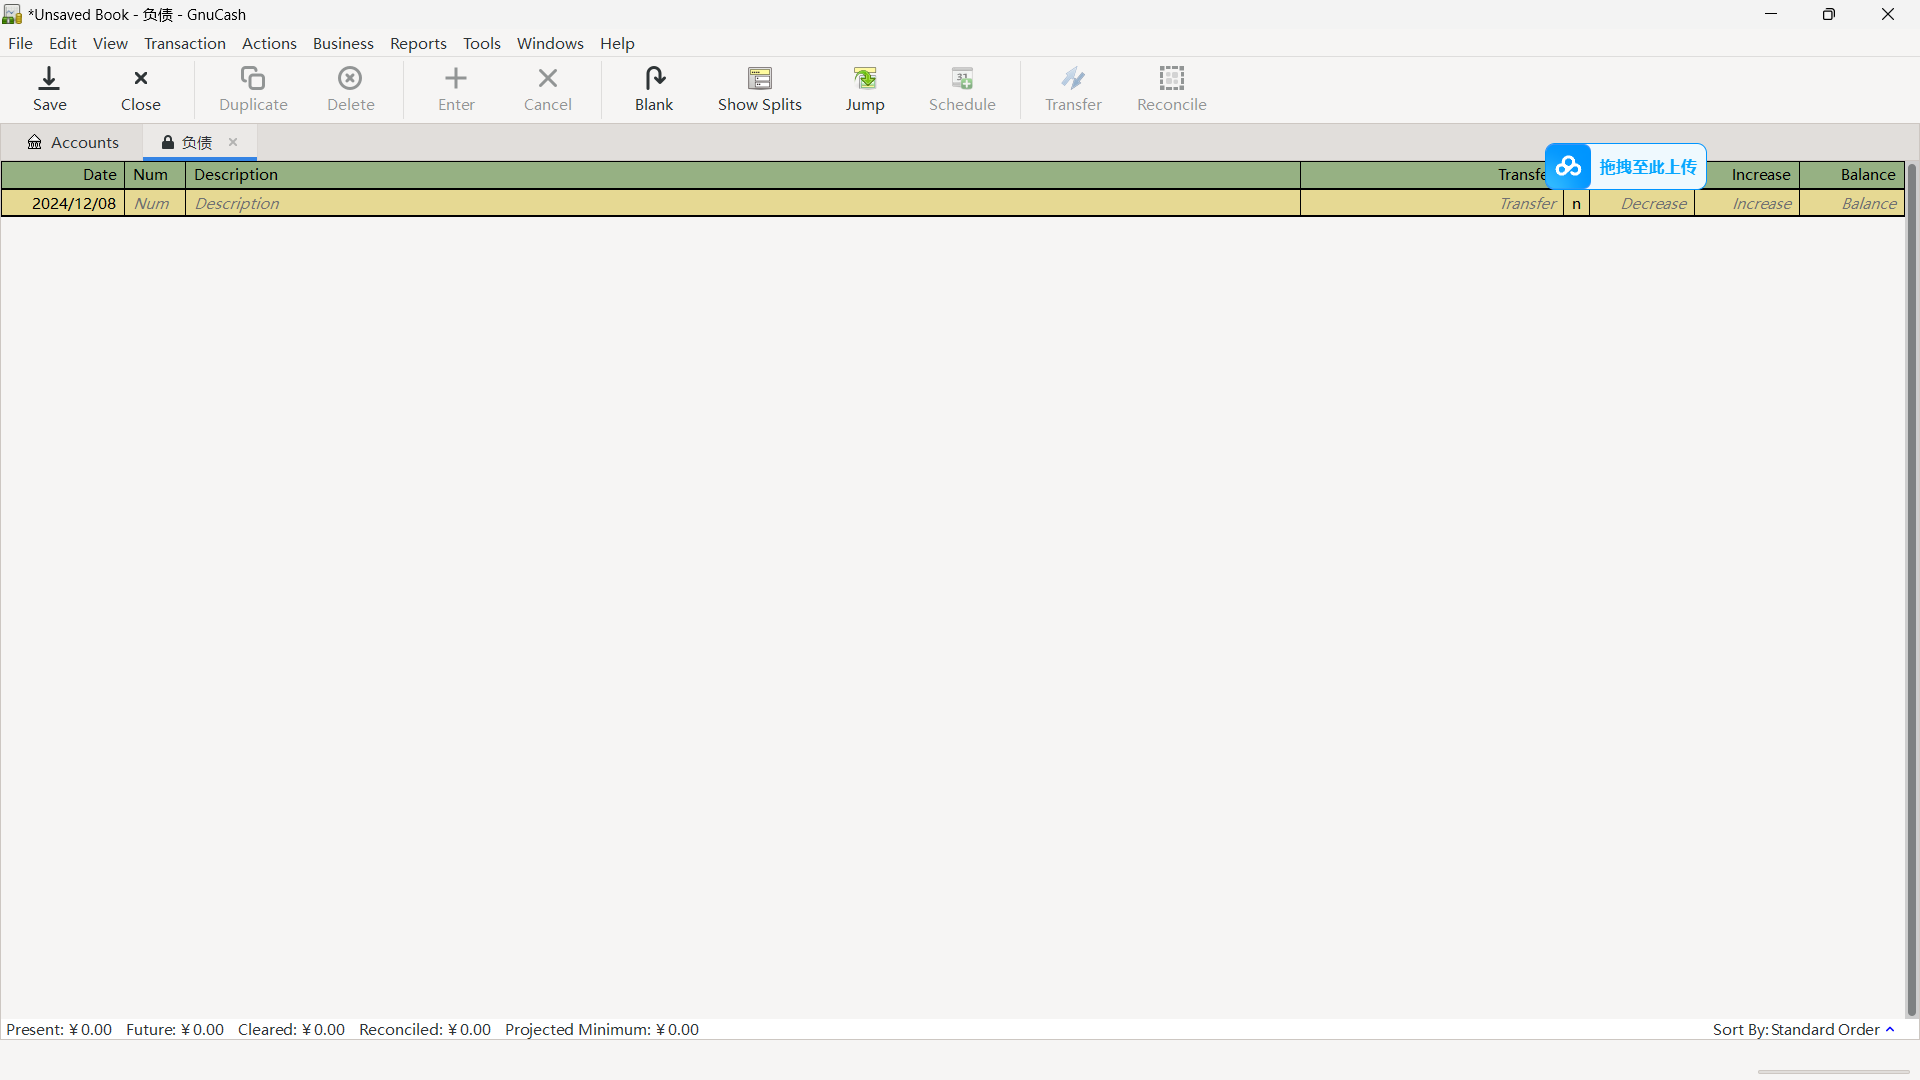Open the Transaction menu

(x=185, y=44)
